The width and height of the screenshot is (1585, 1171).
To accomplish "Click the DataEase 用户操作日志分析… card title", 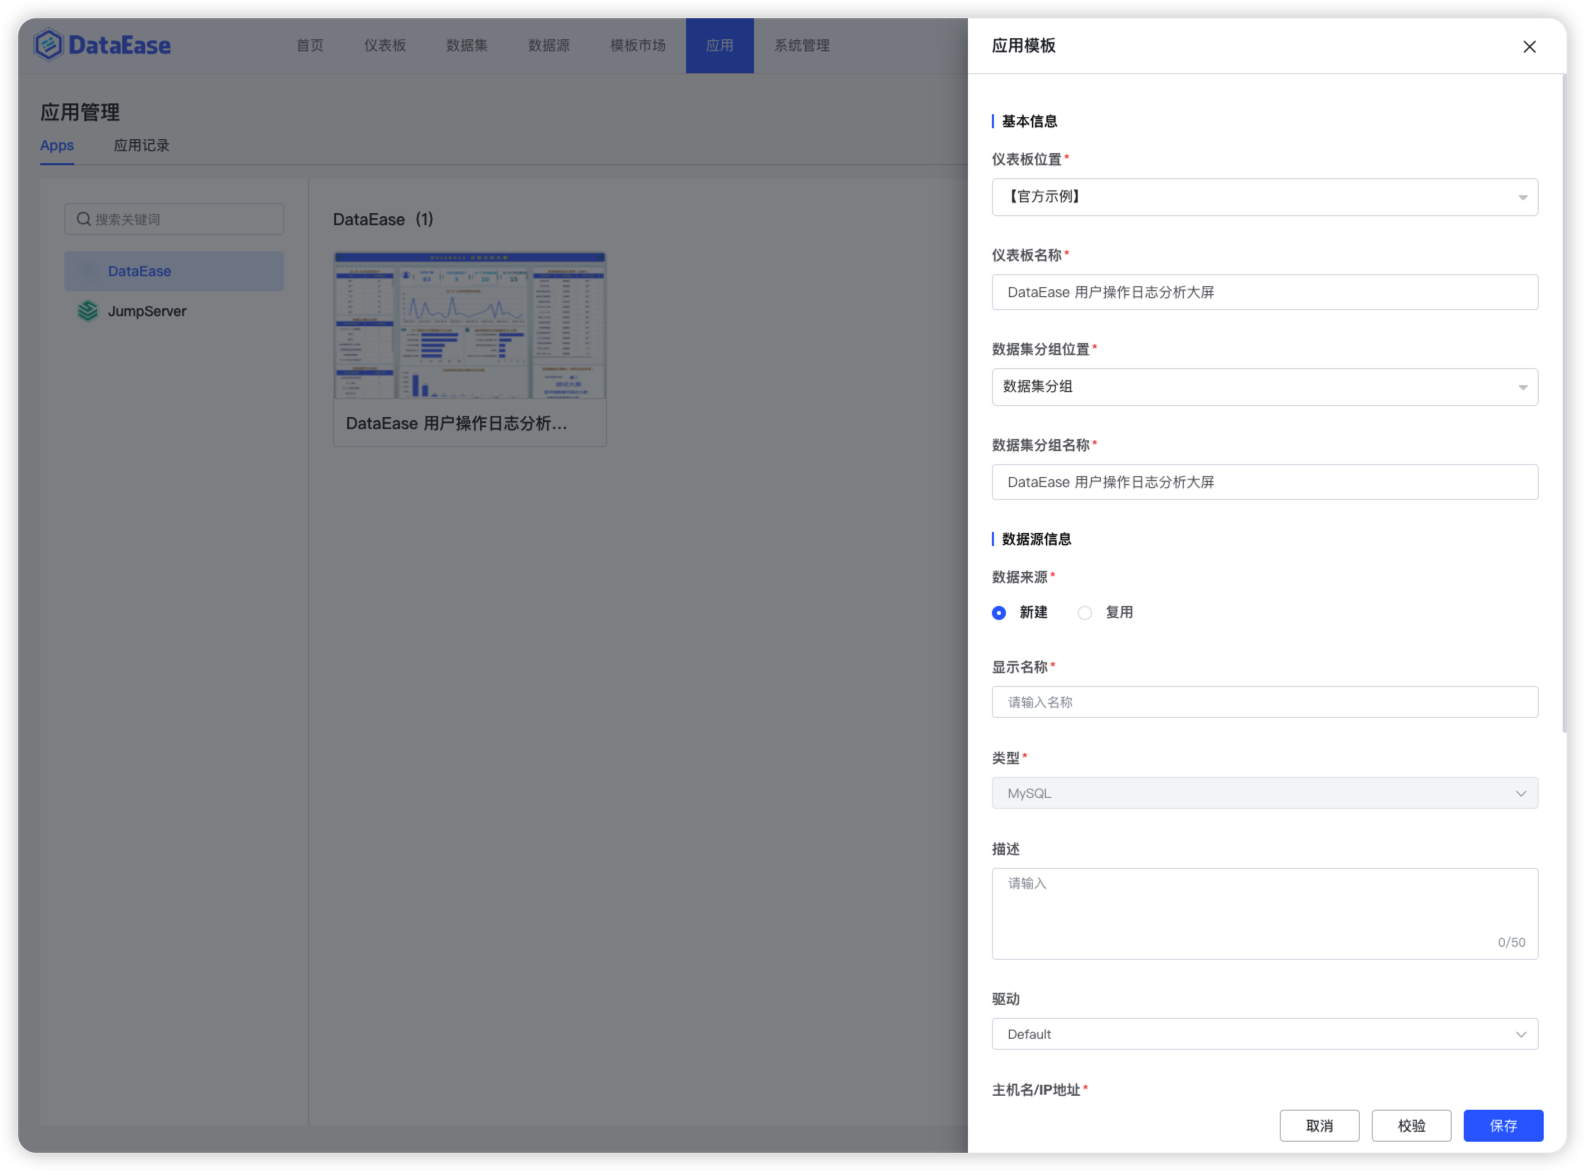I will 456,424.
